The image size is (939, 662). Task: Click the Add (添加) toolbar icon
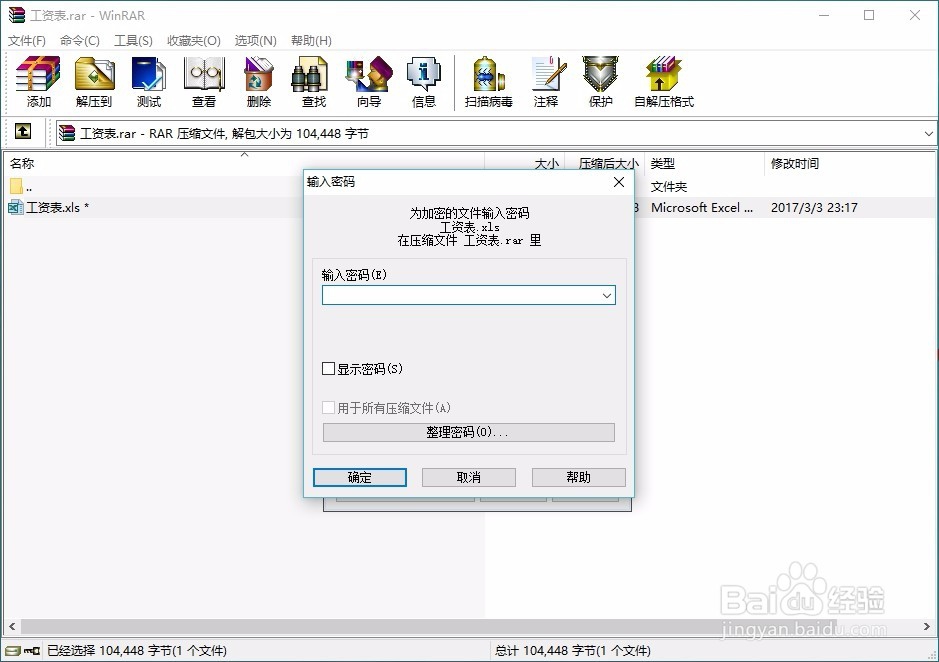[x=38, y=81]
